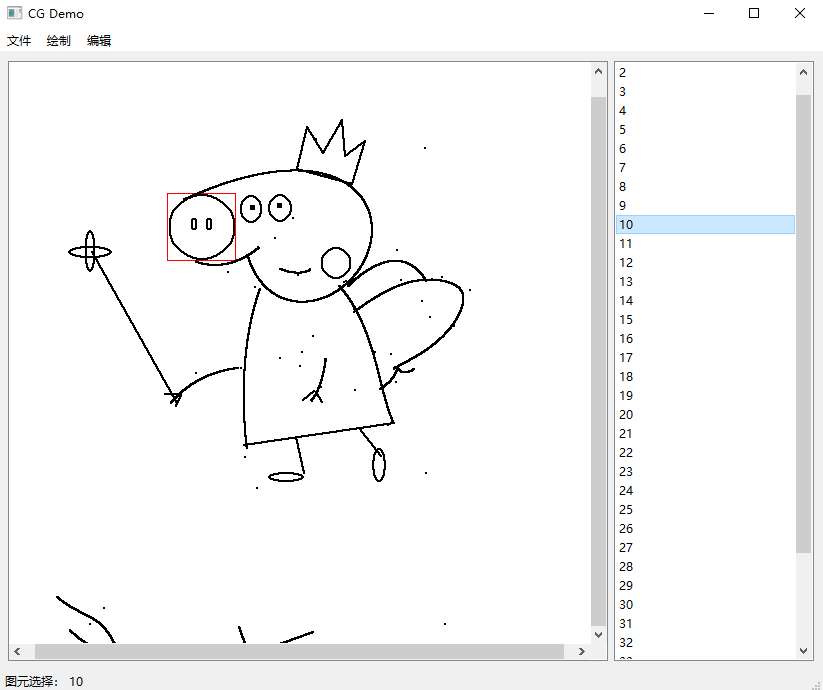The height and width of the screenshot is (690, 823).
Task: Click the CG Demo app icon in title bar
Action: coord(14,13)
